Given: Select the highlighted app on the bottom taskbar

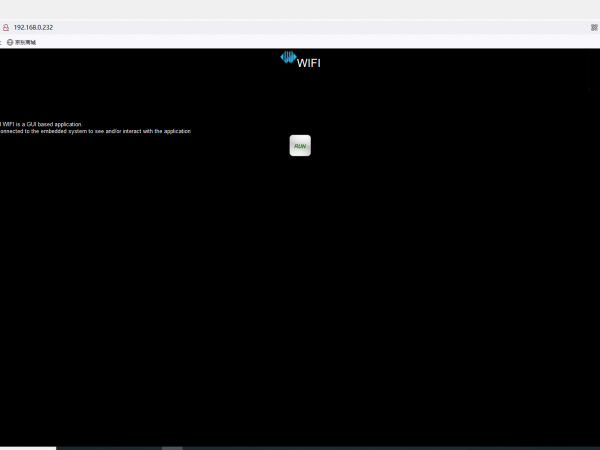Looking at the screenshot, I should pos(172,447).
